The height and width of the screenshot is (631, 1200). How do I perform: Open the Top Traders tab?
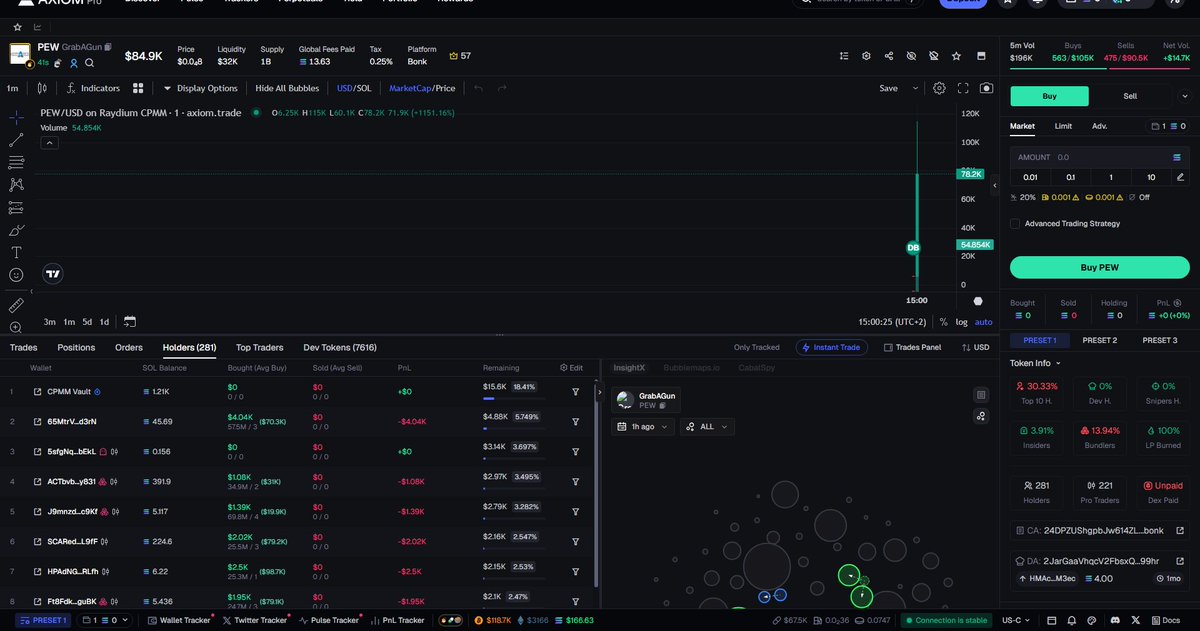(259, 347)
